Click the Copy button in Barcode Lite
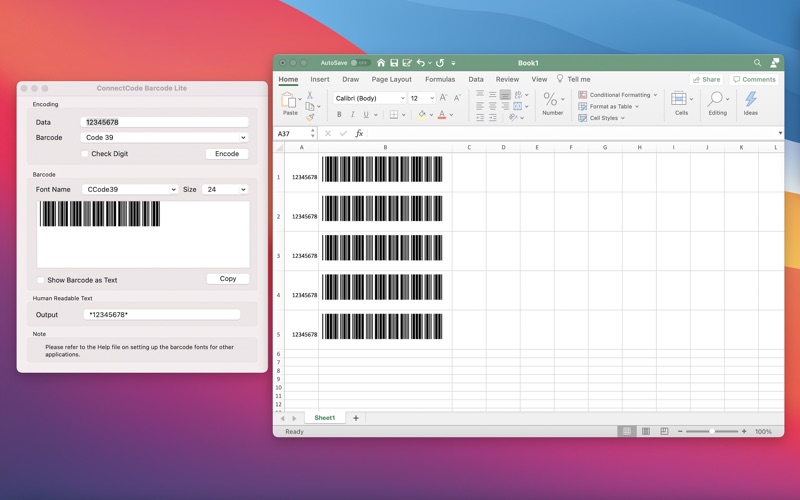This screenshot has width=800, height=500. point(228,279)
